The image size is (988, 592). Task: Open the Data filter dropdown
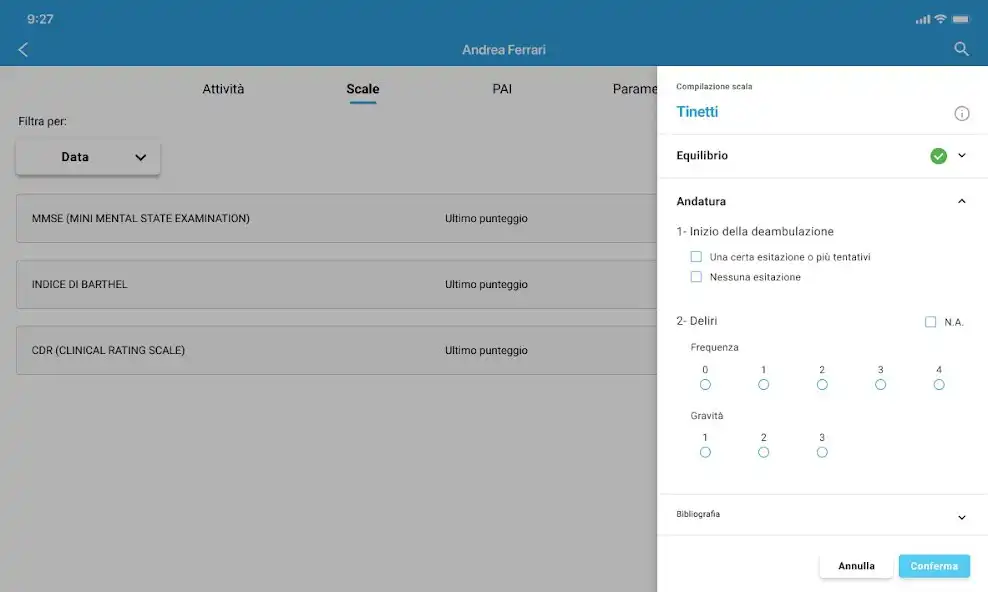pos(88,157)
